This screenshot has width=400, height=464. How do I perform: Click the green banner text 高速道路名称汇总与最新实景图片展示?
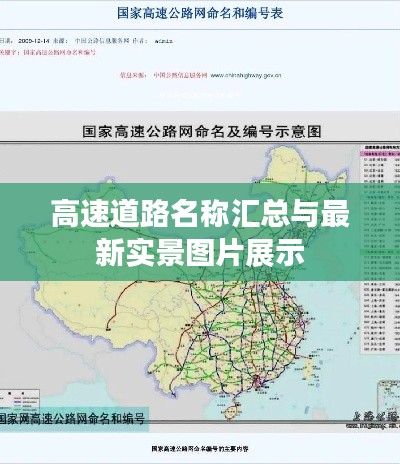point(200,231)
